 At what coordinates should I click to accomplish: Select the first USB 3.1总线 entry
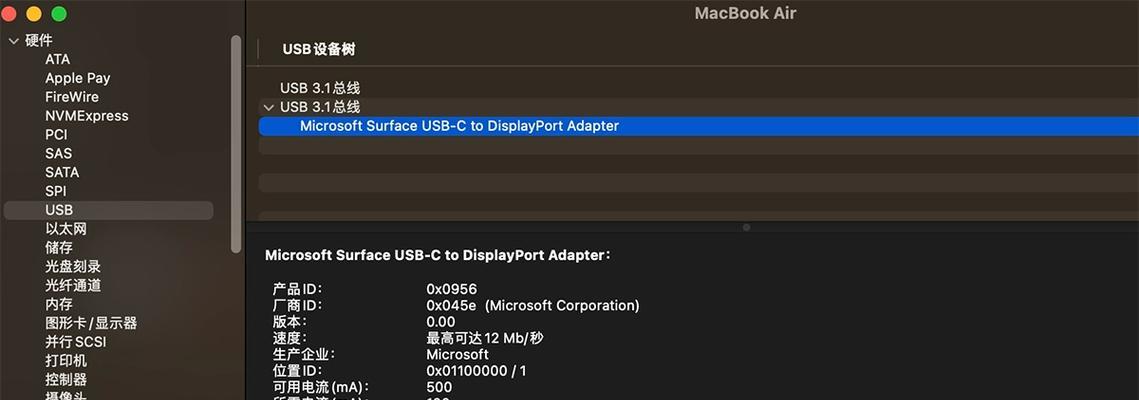coord(320,88)
